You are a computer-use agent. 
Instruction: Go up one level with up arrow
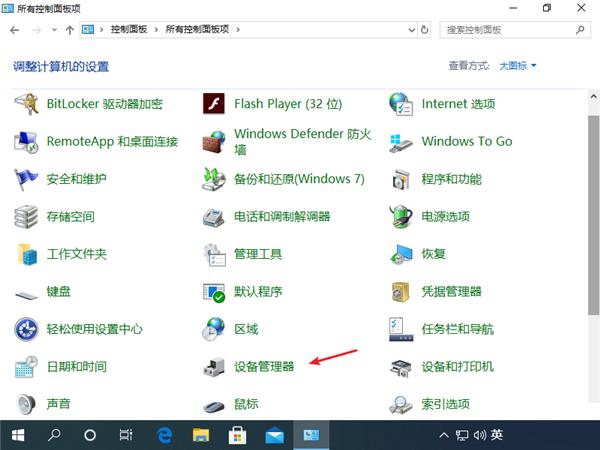click(x=70, y=30)
